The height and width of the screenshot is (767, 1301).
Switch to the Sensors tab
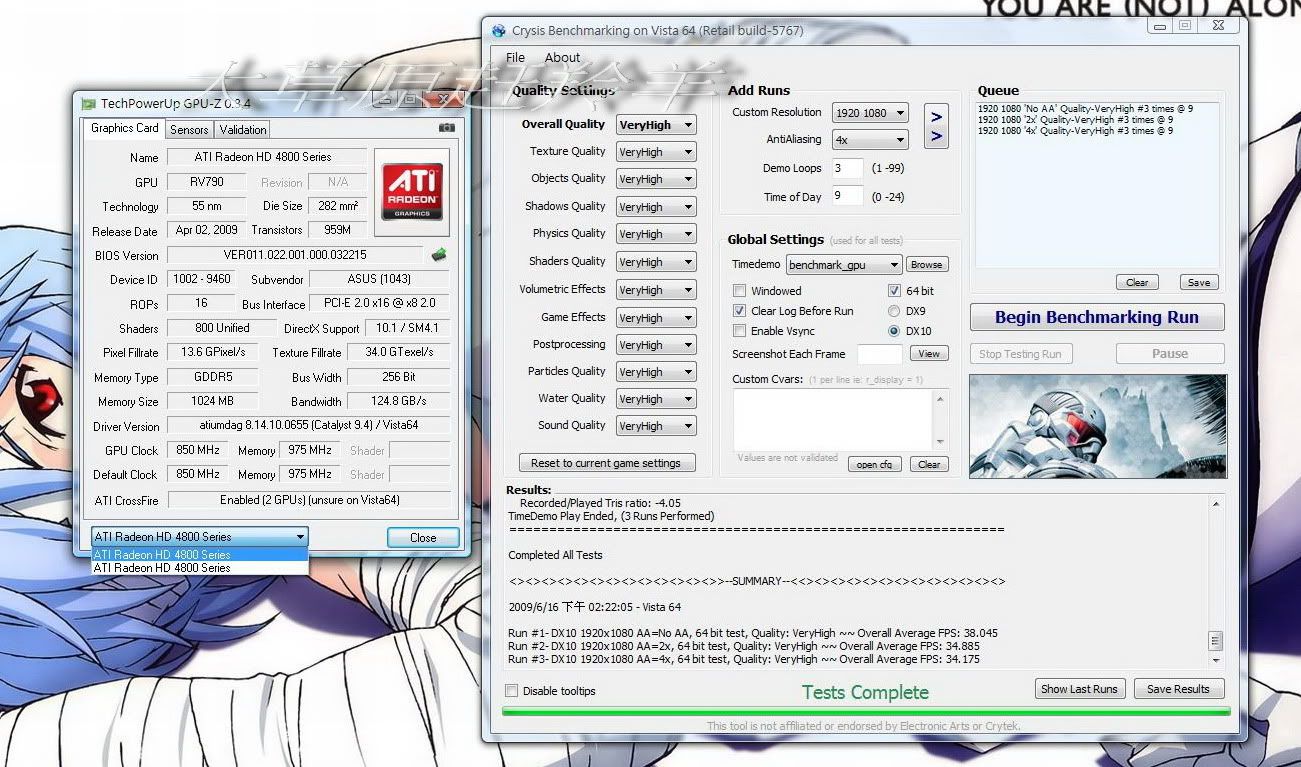click(x=189, y=129)
